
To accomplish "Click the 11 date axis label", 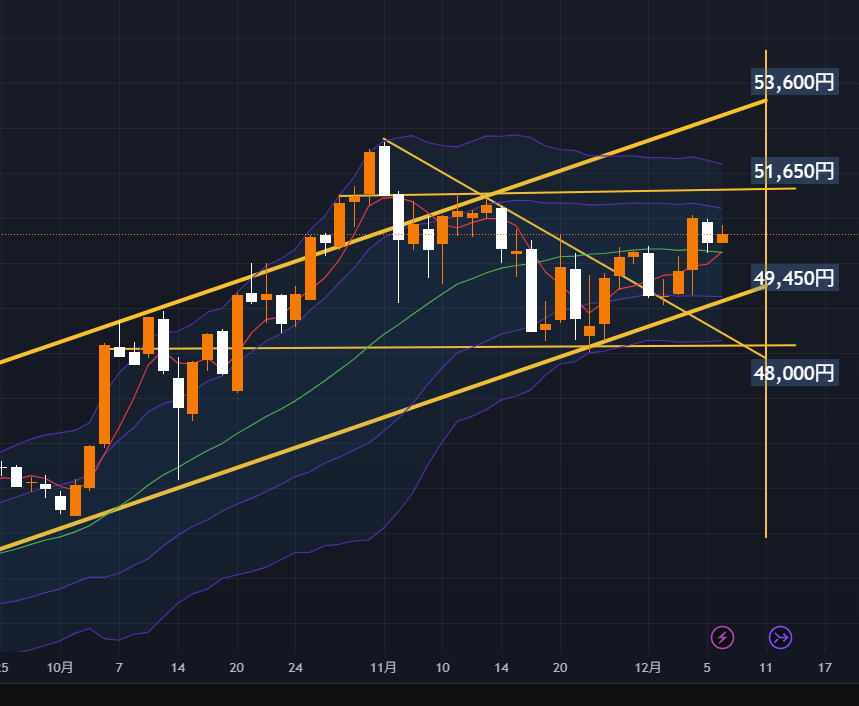I will (766, 668).
